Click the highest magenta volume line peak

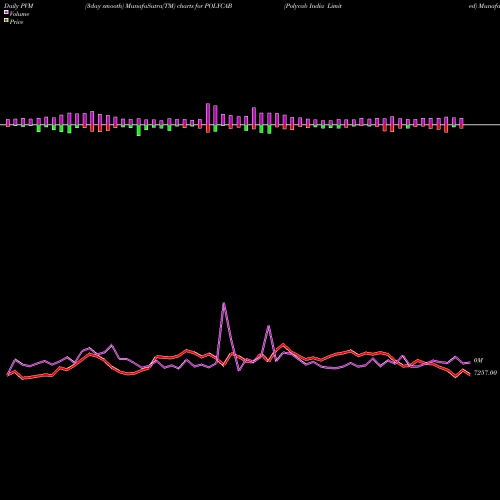coord(224,303)
